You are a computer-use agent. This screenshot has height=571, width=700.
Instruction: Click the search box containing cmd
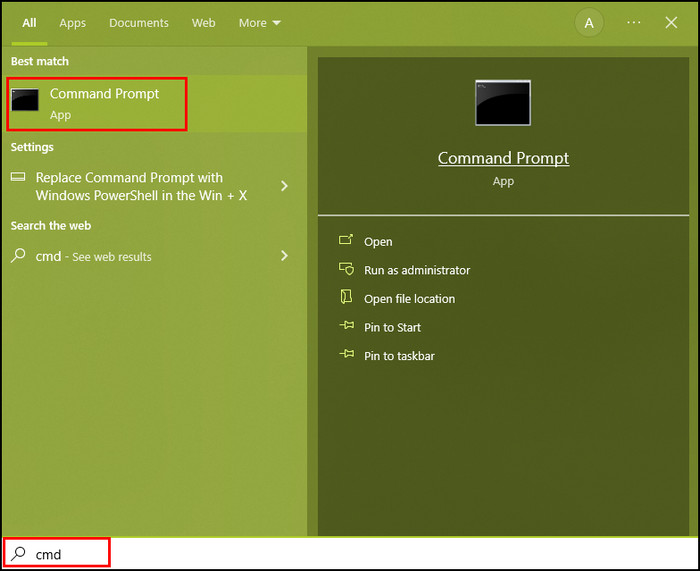point(350,554)
